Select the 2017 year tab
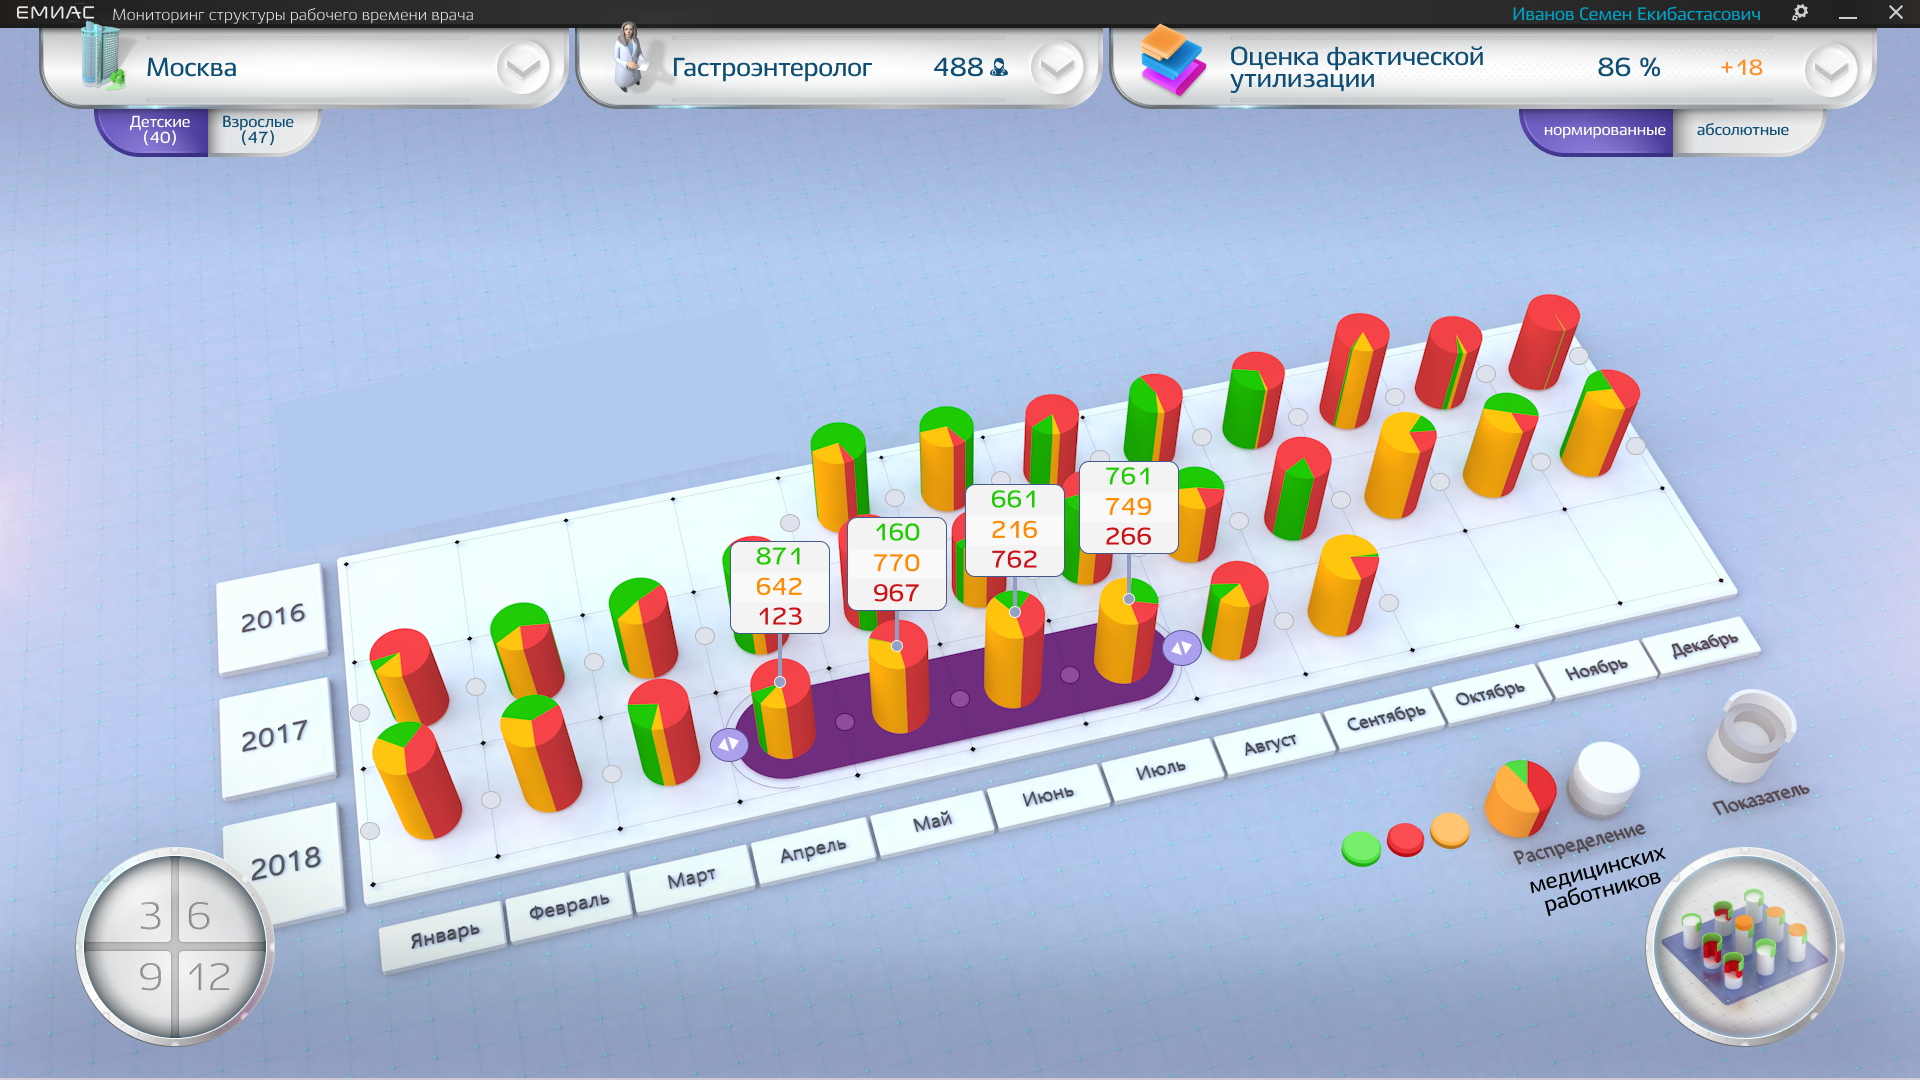 pos(274,737)
